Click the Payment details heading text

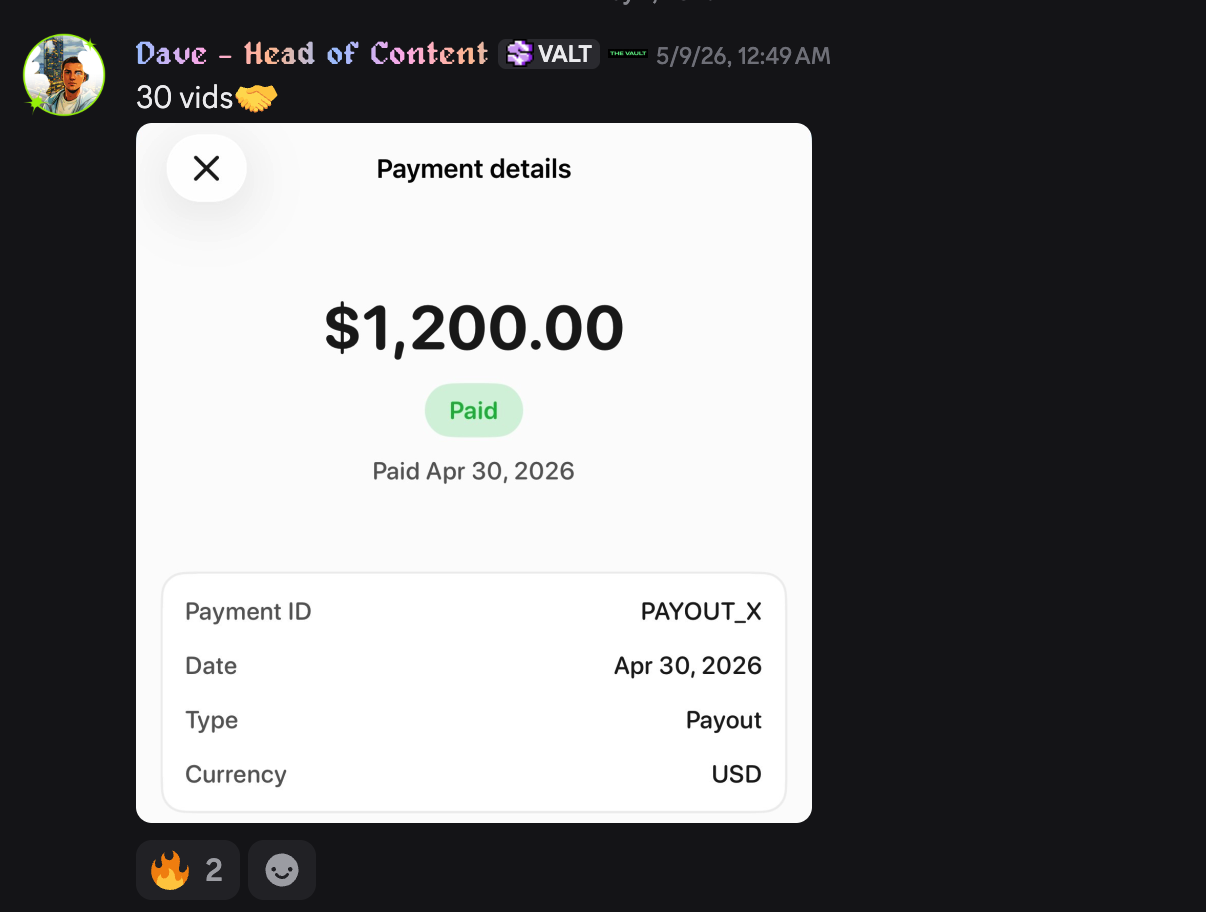(474, 169)
